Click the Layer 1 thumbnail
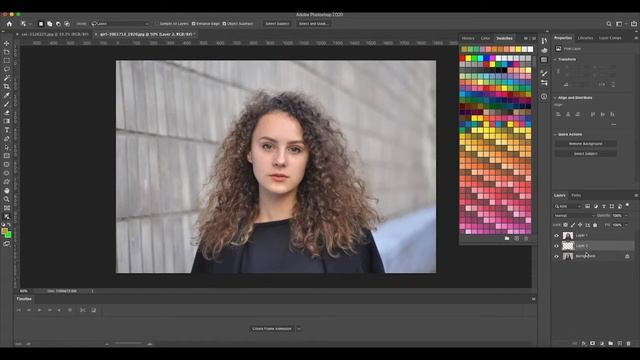The width and height of the screenshot is (640, 360). click(x=568, y=236)
